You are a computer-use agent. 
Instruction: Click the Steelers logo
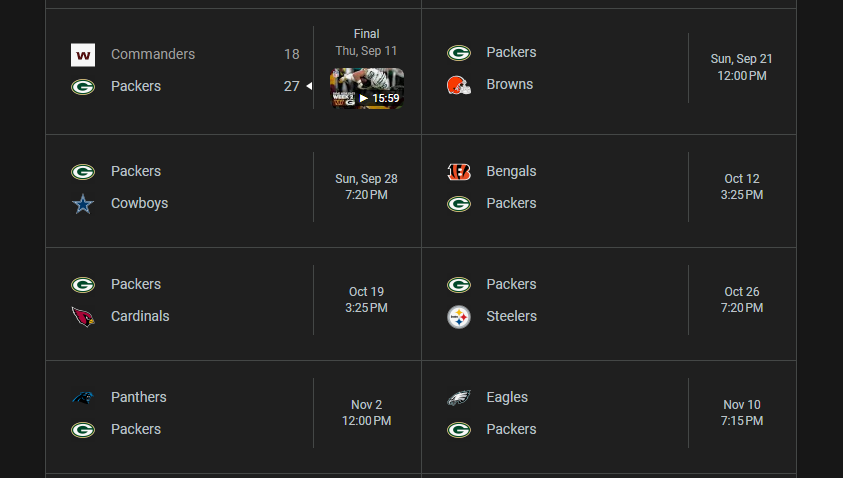pyautogui.click(x=459, y=317)
